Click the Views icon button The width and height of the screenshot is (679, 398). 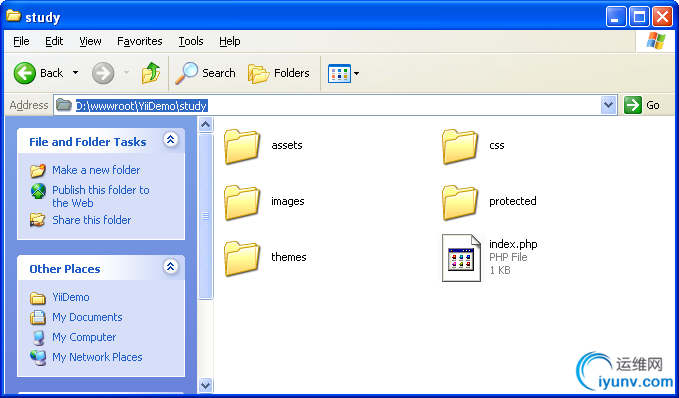[x=340, y=73]
